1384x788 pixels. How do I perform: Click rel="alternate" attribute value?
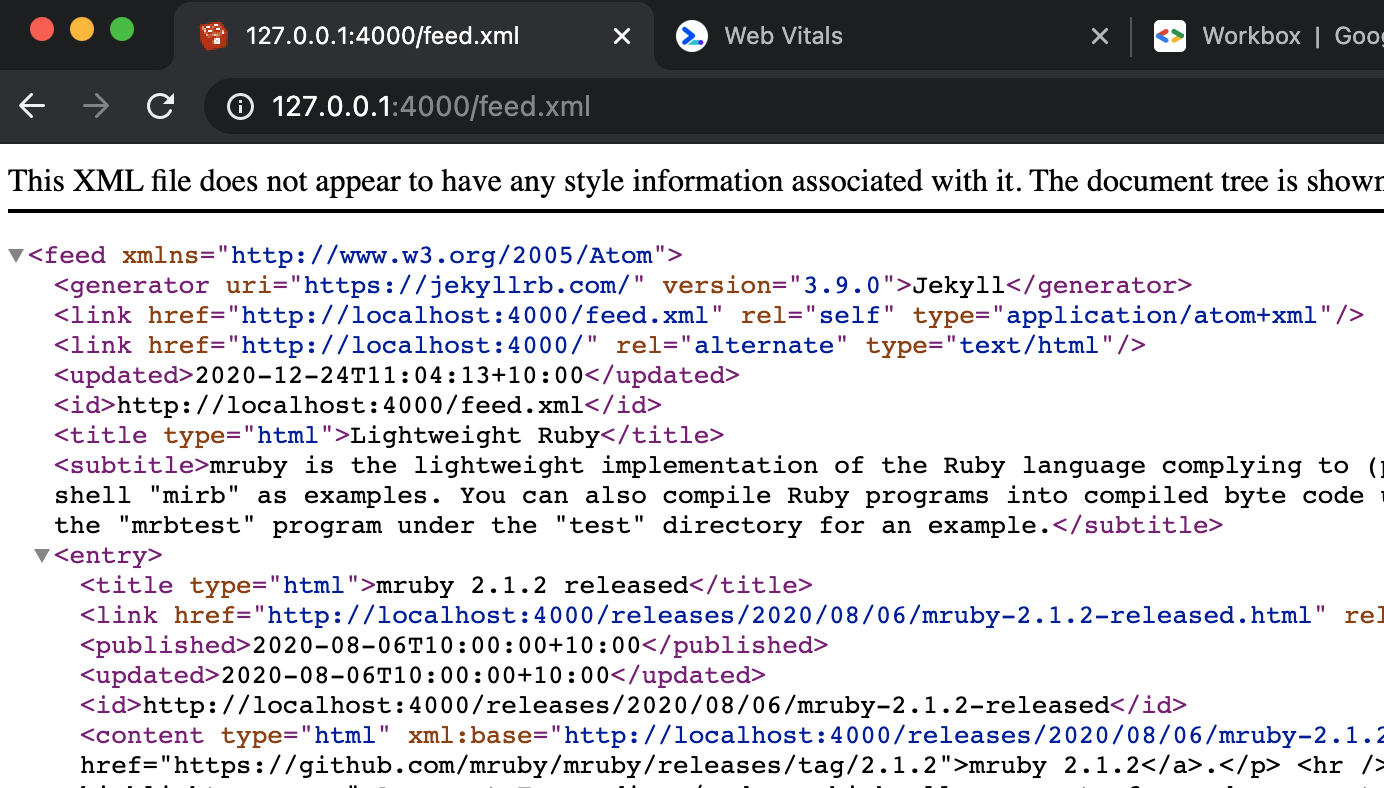[x=764, y=346]
